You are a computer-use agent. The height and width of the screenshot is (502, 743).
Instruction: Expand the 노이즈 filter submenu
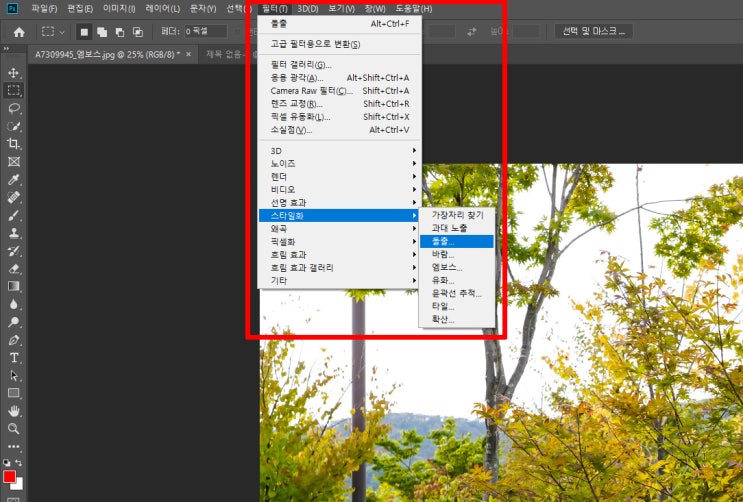point(339,164)
